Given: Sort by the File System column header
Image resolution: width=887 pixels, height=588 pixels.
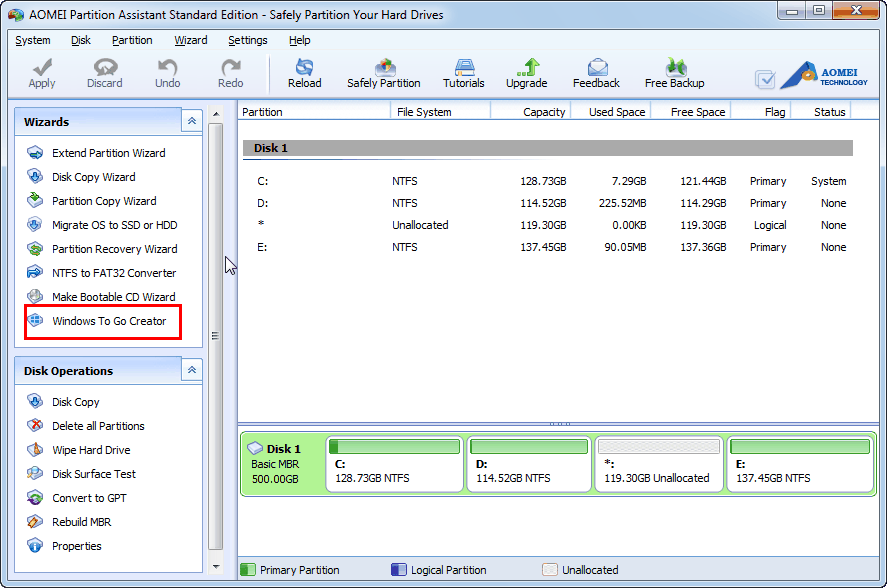Looking at the screenshot, I should 440,111.
